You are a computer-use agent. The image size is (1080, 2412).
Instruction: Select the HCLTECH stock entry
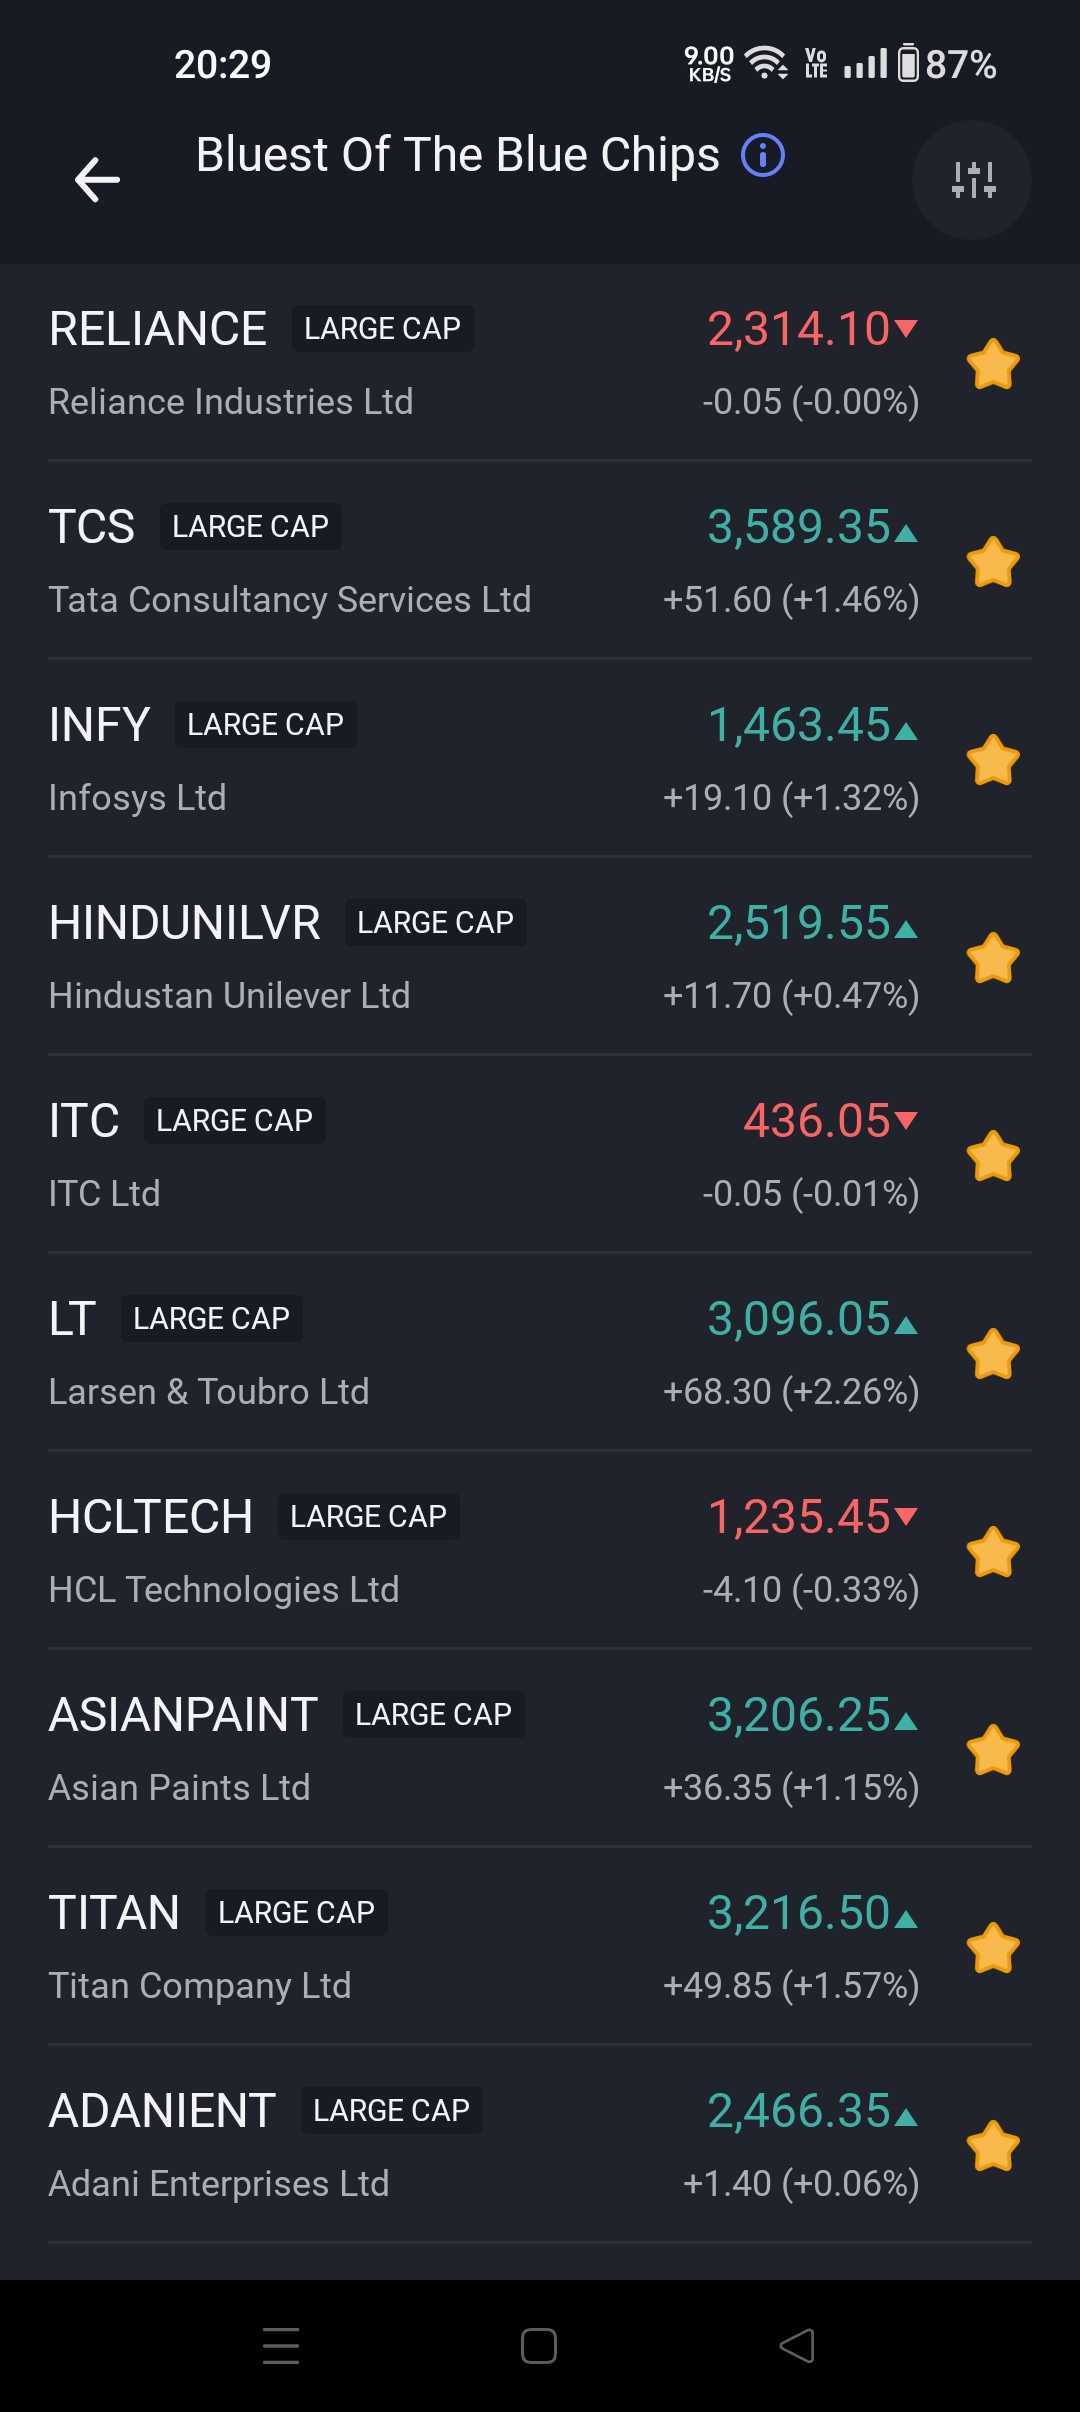151,1517
